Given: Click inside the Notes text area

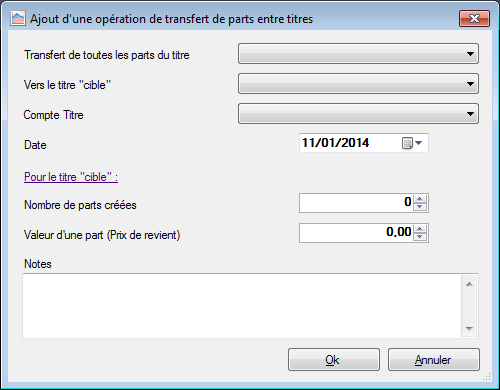Looking at the screenshot, I should (242, 306).
